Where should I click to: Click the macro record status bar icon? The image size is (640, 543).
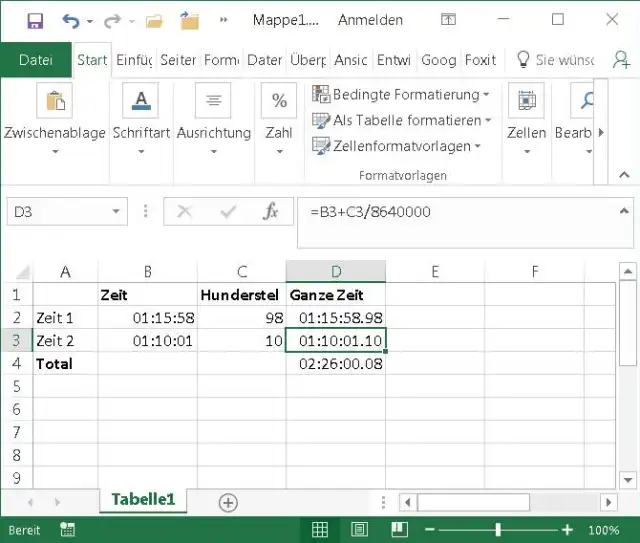(x=67, y=530)
